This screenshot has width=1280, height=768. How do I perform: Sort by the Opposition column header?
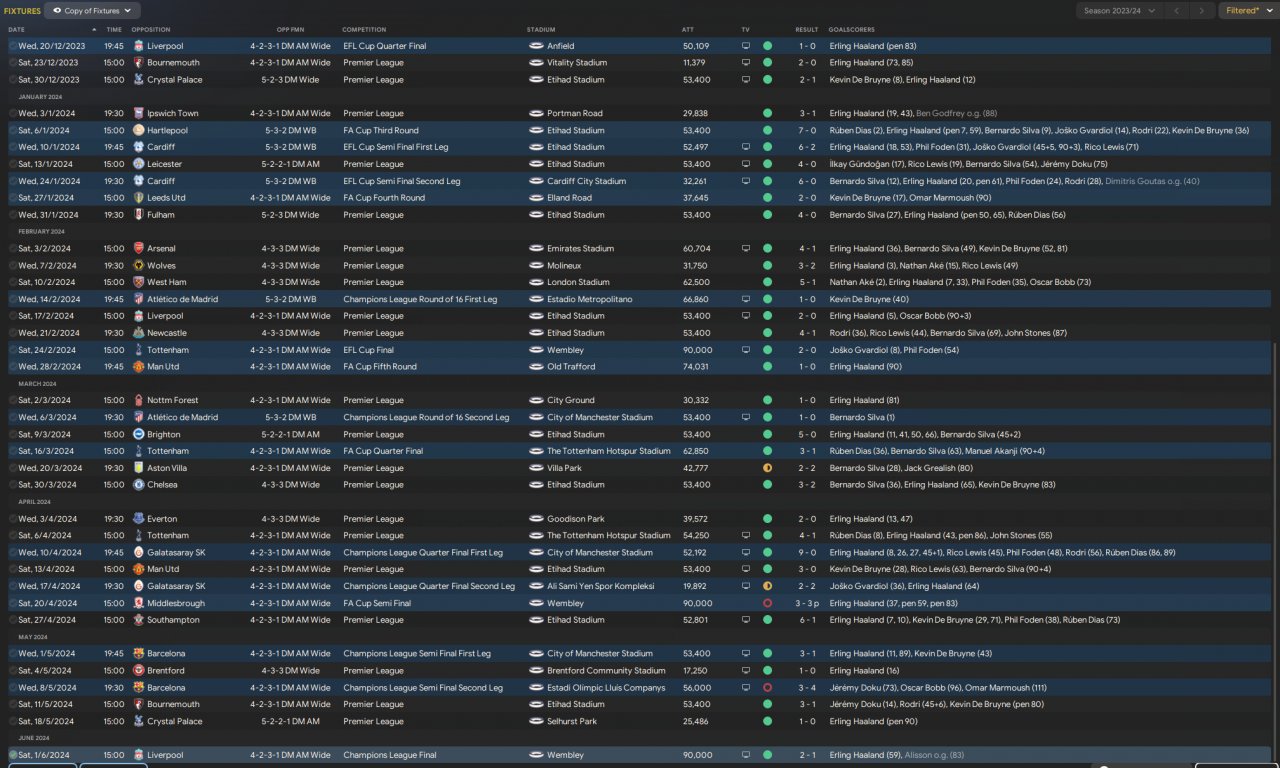coord(151,30)
